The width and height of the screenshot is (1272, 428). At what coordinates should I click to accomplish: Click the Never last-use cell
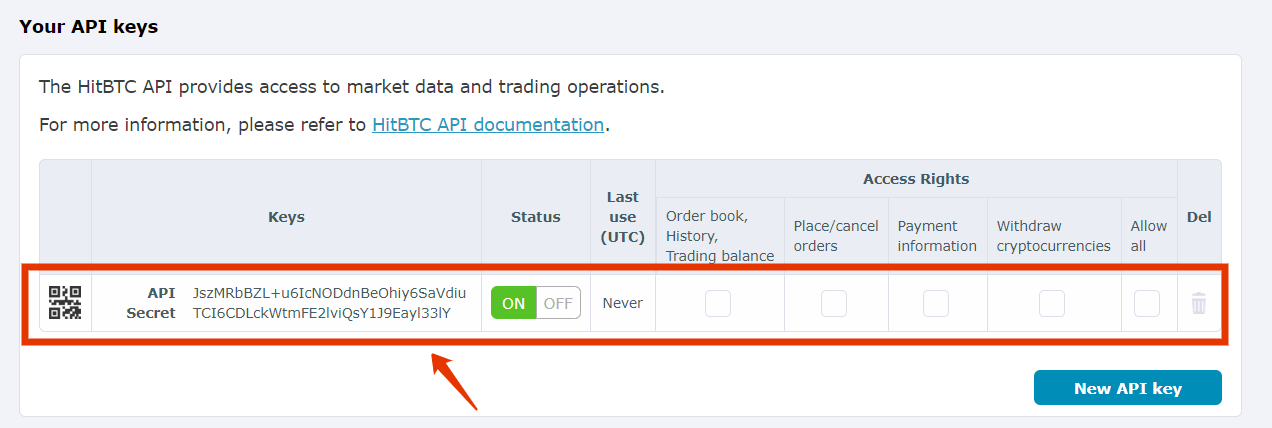click(623, 303)
